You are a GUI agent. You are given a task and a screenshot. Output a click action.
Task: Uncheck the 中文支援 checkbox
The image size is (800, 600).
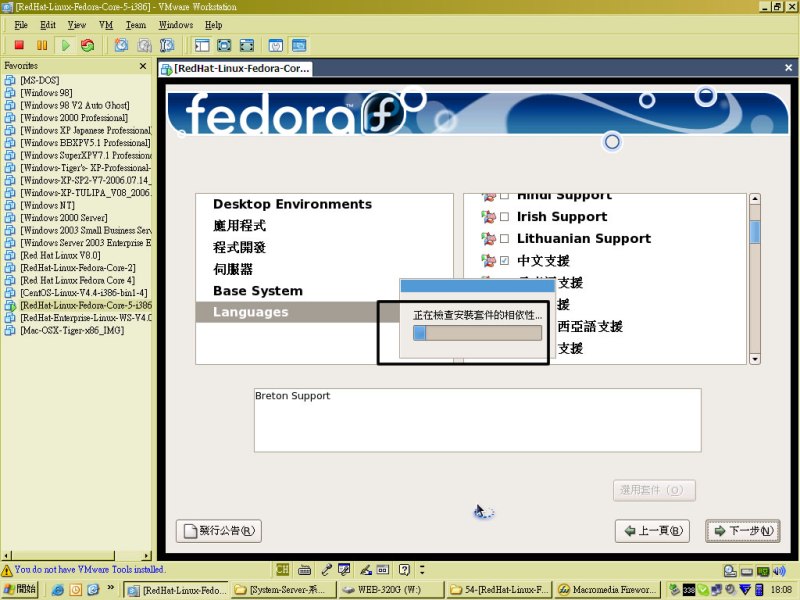click(x=505, y=261)
